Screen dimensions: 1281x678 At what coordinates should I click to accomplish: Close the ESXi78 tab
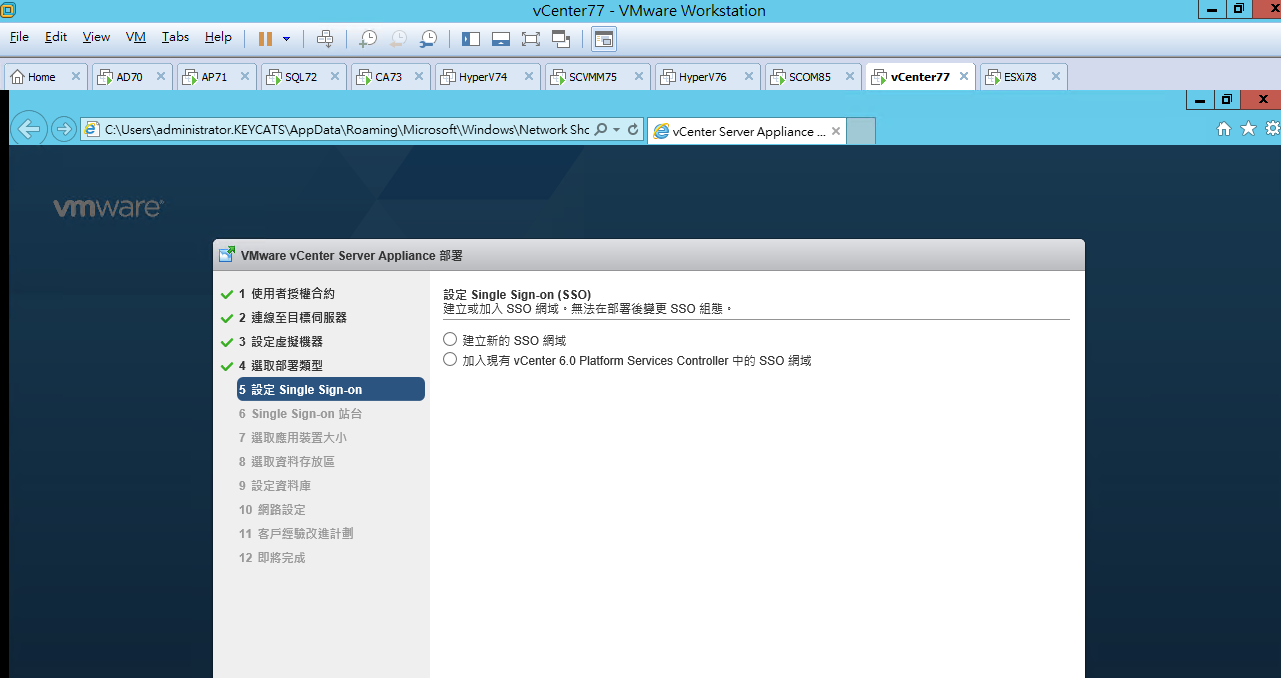click(1055, 76)
